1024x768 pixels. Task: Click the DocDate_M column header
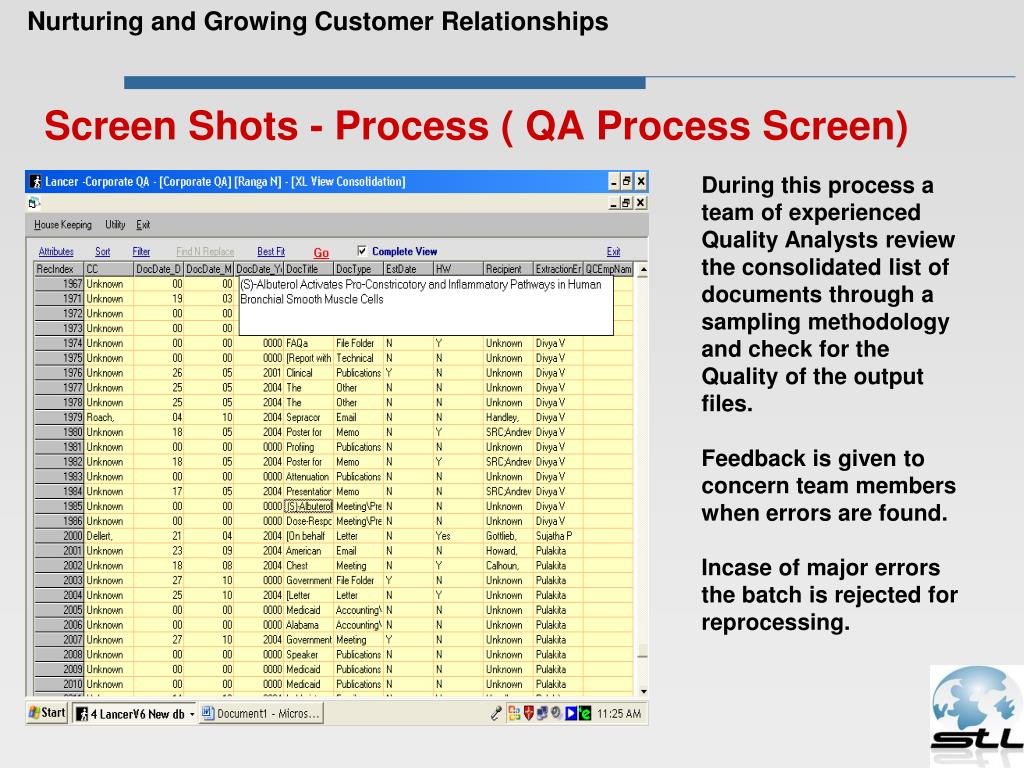[209, 269]
